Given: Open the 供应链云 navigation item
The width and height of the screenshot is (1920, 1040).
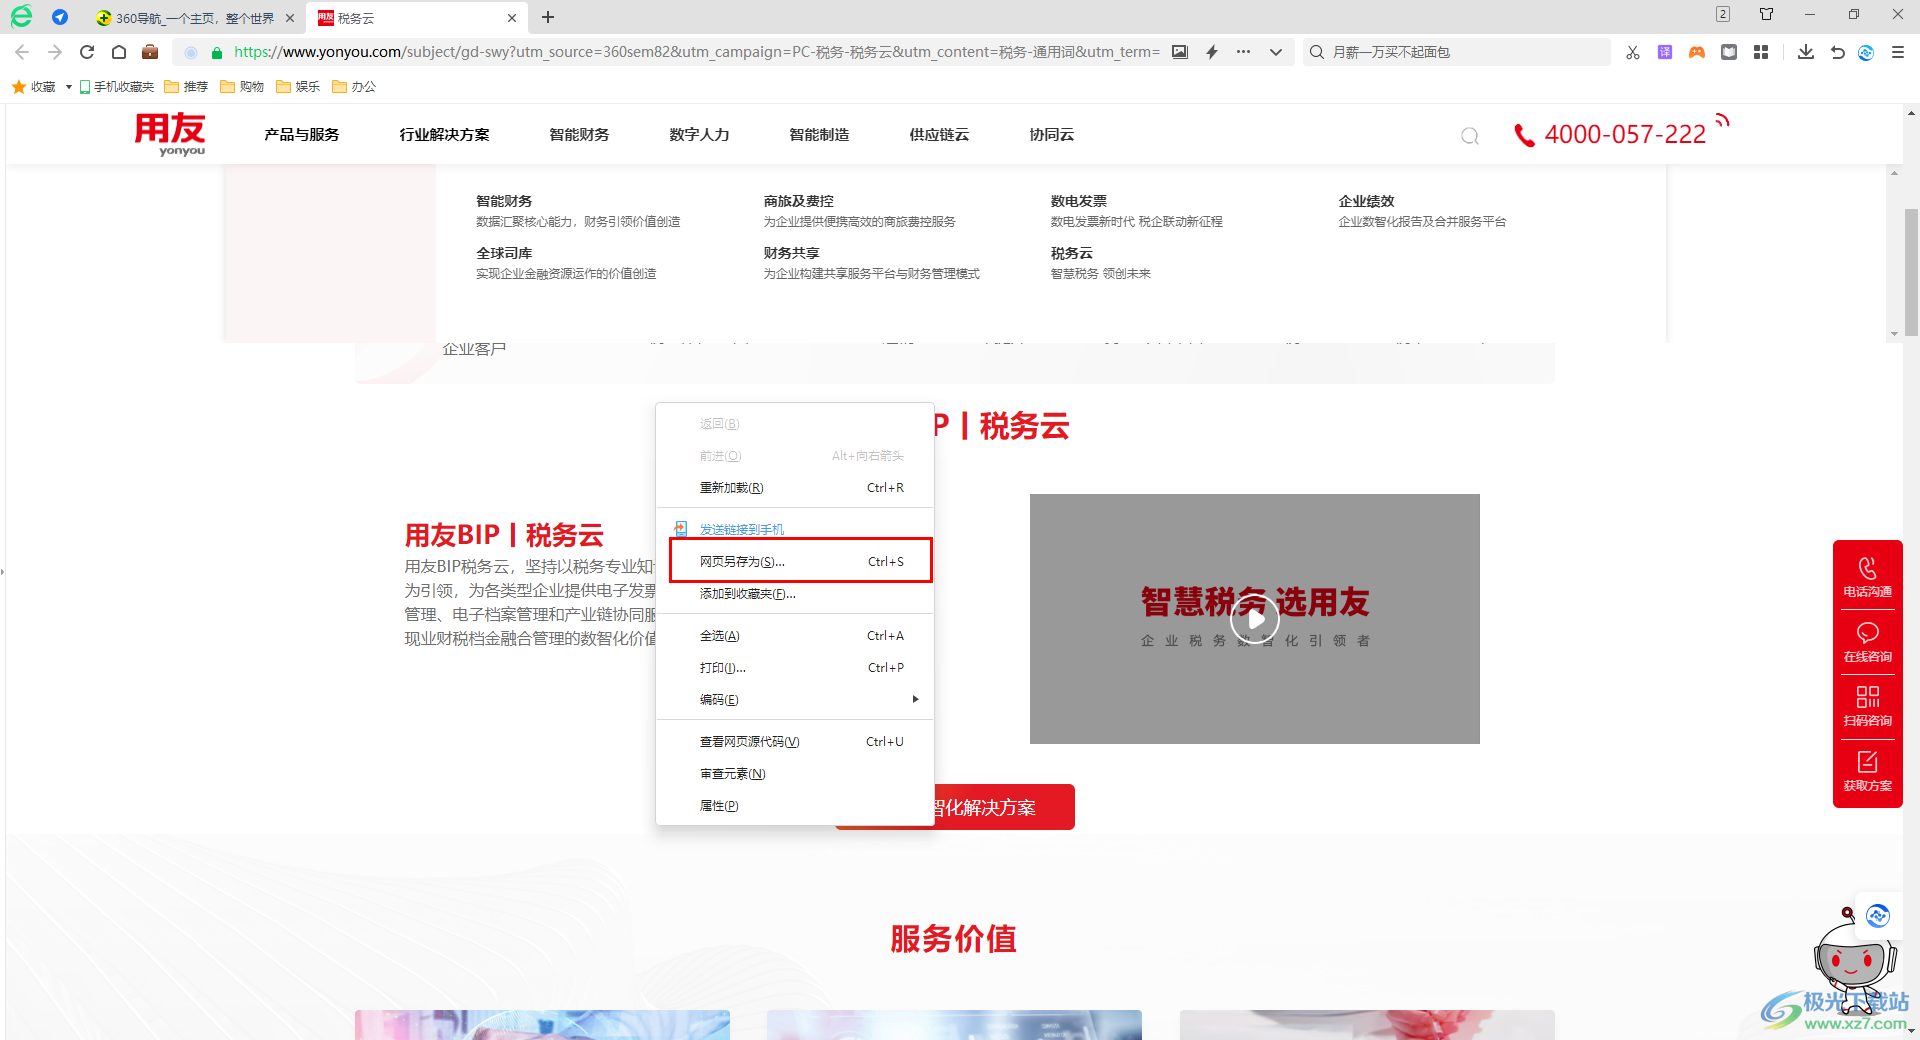Looking at the screenshot, I should 940,134.
